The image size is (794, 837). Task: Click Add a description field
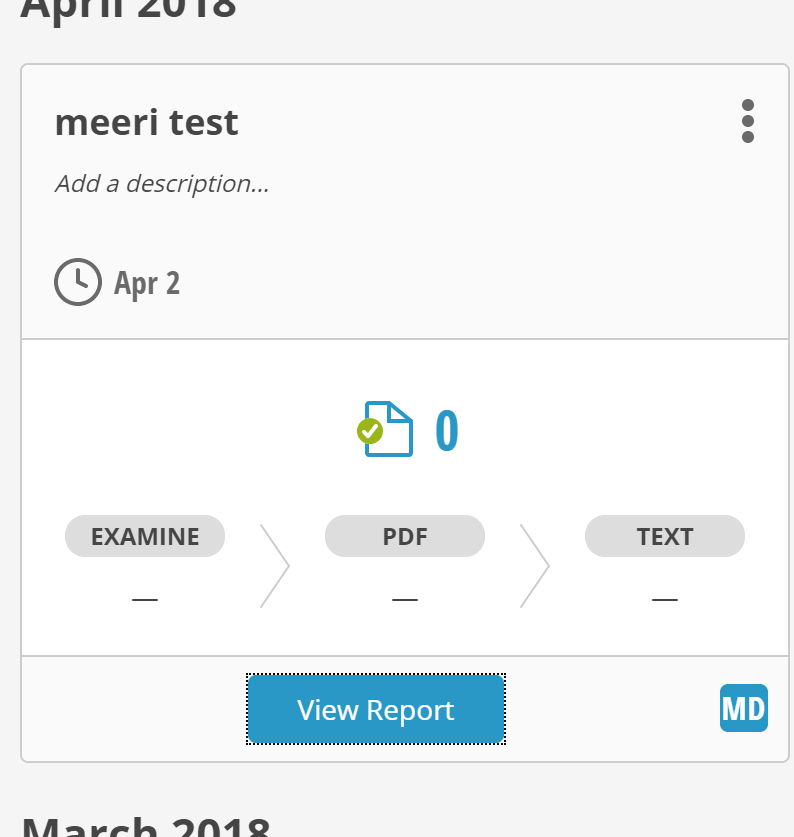tap(162, 184)
